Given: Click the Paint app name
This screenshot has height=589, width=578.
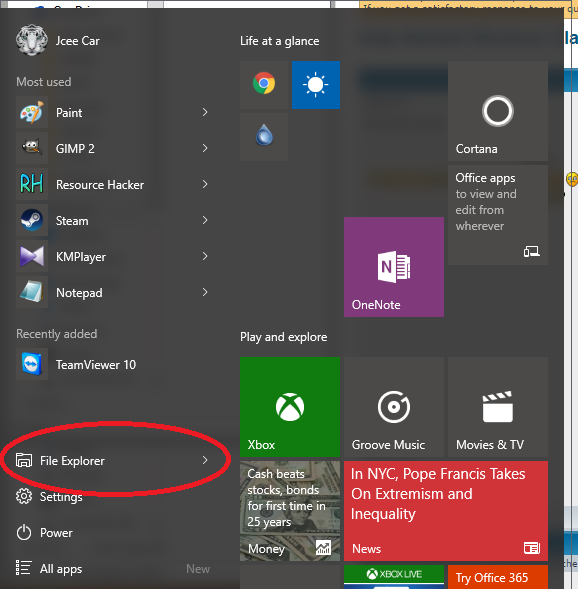Looking at the screenshot, I should [x=69, y=113].
